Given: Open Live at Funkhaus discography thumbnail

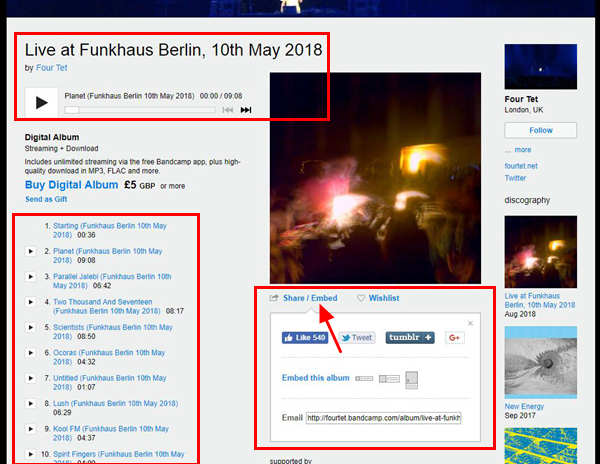Looking at the screenshot, I should [541, 252].
